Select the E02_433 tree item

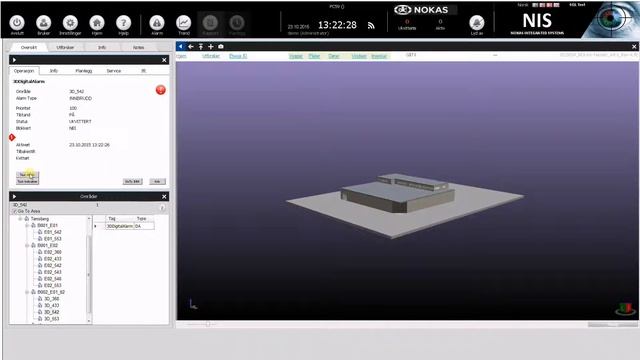pos(53,259)
